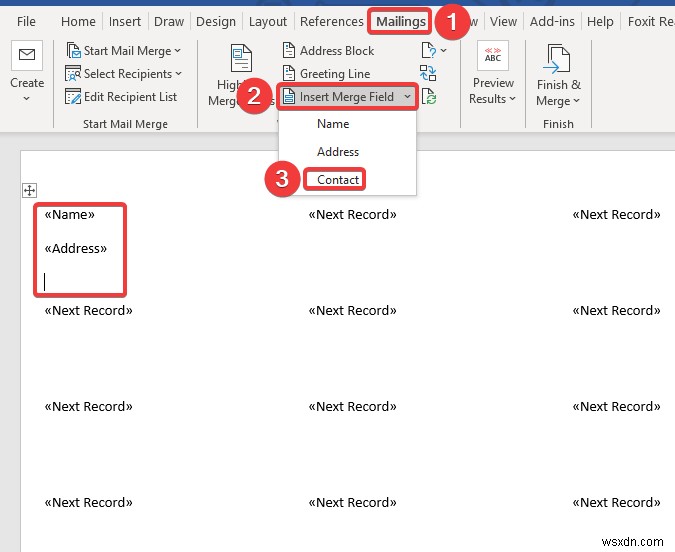
Task: Click the table move handle cross icon
Action: (x=30, y=190)
